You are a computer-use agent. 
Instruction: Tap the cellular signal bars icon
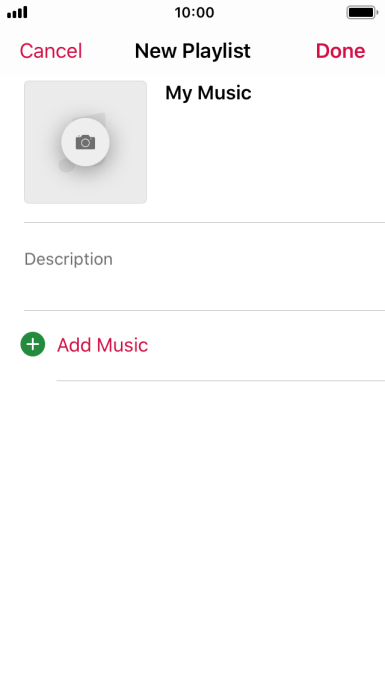tap(17, 12)
